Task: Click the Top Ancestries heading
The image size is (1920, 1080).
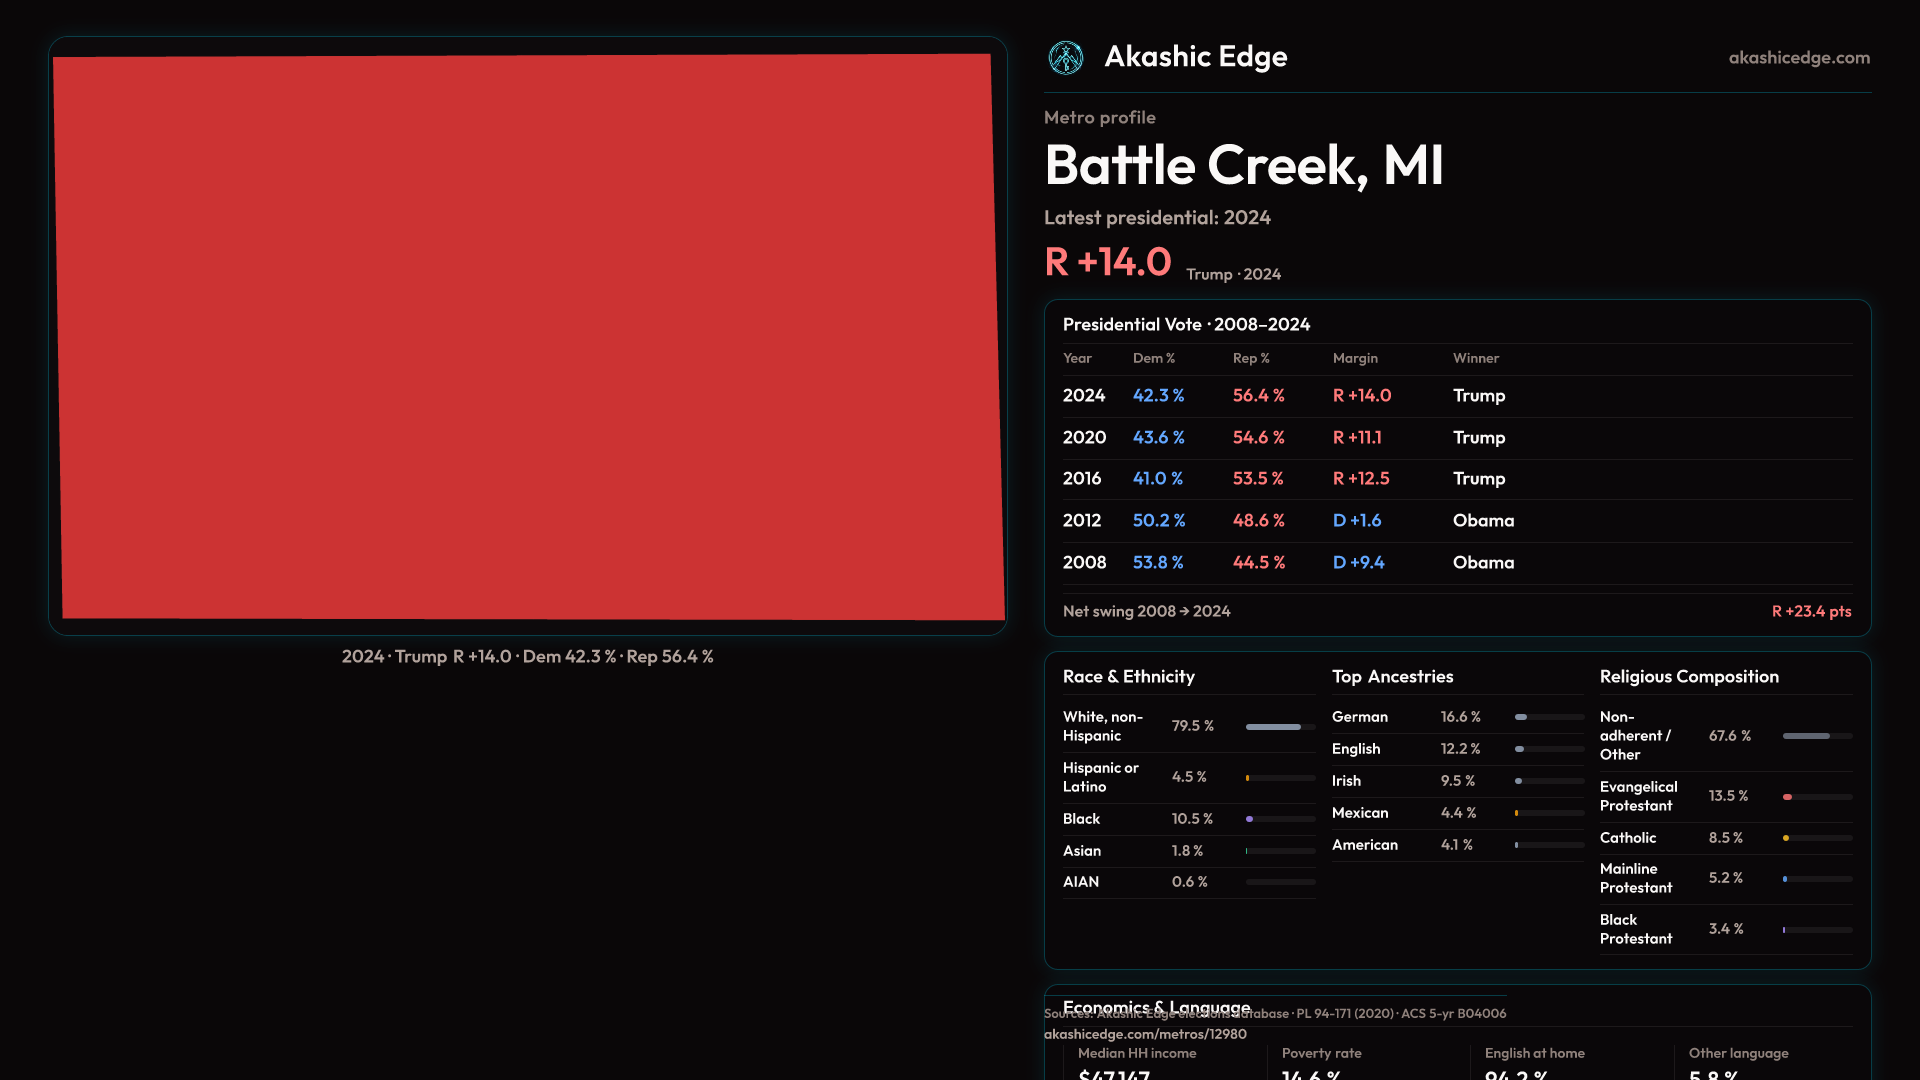Action: click(x=1392, y=677)
